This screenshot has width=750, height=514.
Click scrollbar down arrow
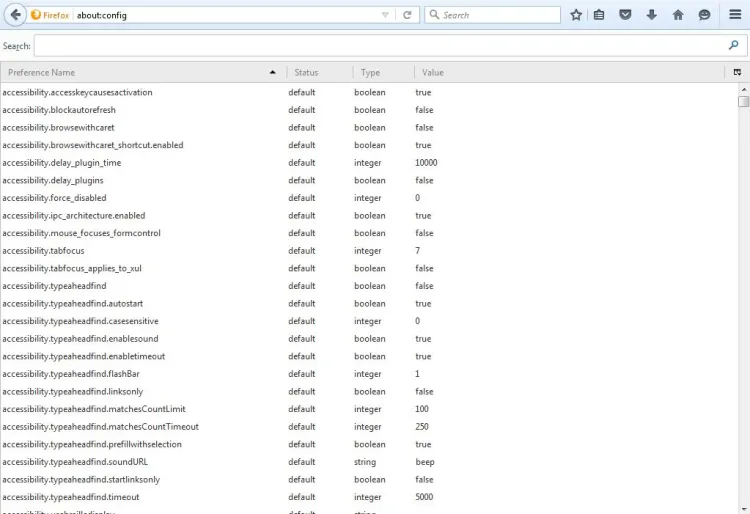pos(743,509)
